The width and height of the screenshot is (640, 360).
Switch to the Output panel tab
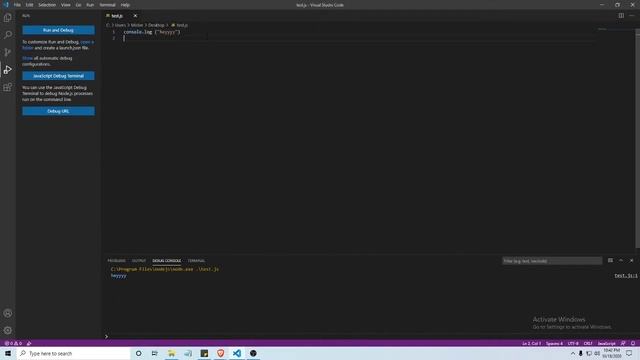click(x=139, y=260)
